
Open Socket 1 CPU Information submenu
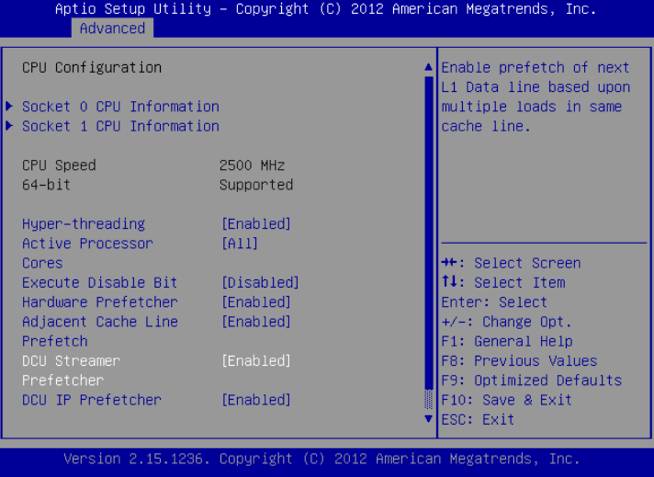(x=121, y=126)
